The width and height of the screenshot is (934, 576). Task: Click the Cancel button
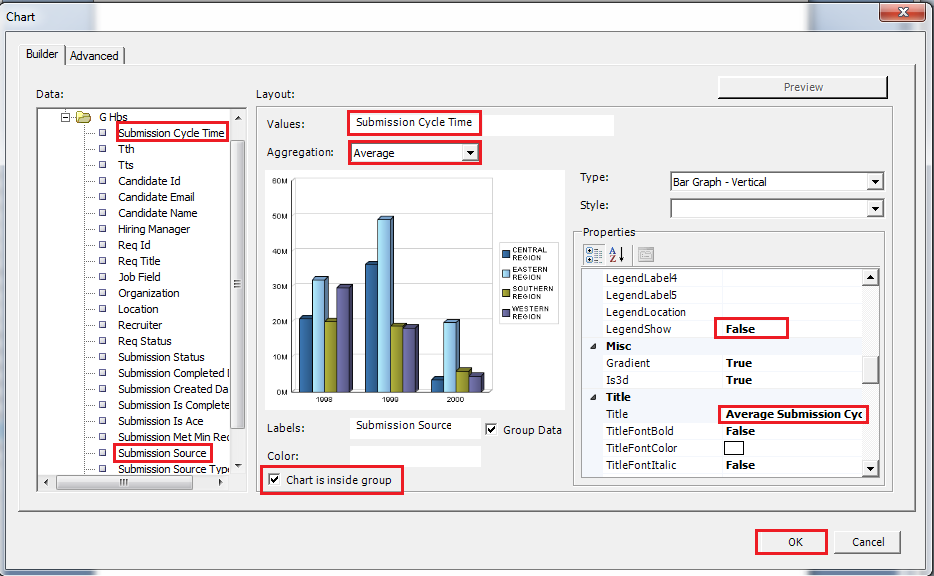868,542
